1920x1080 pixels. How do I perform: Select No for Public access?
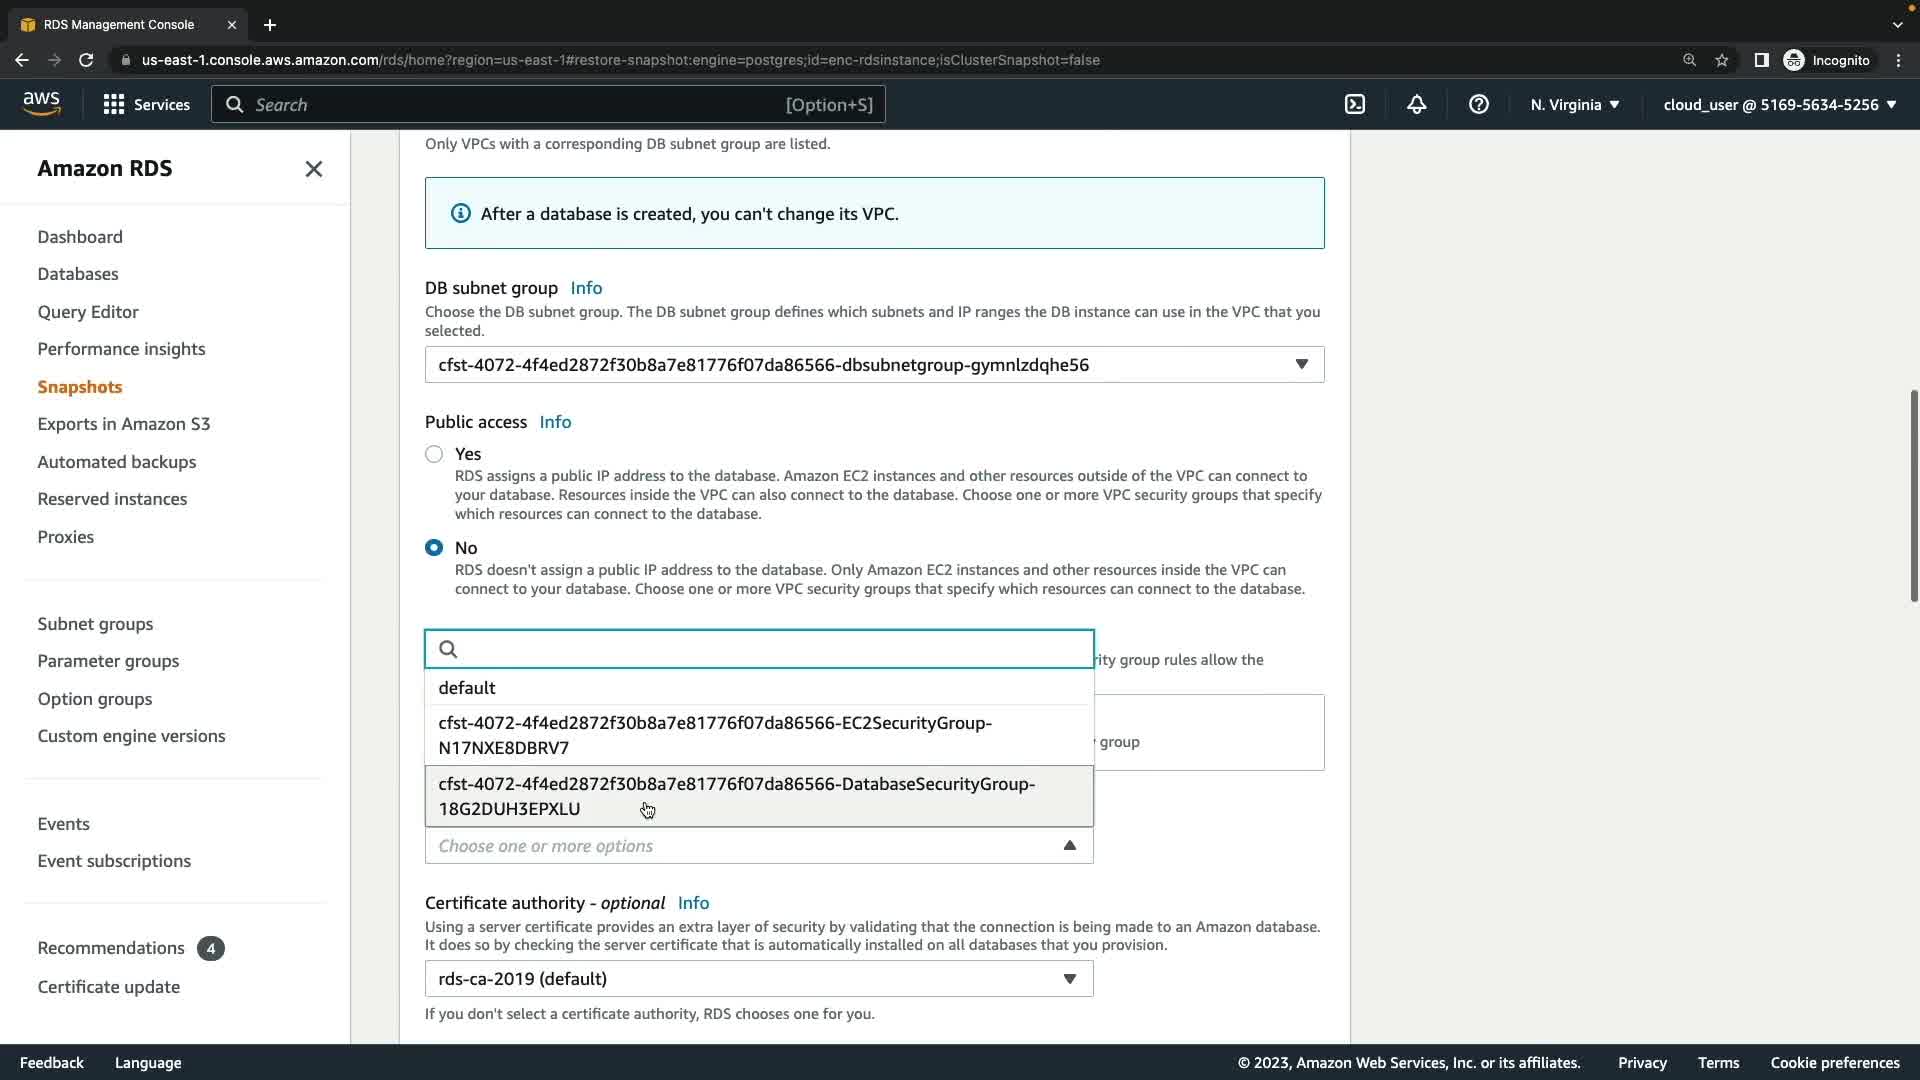pyautogui.click(x=434, y=548)
